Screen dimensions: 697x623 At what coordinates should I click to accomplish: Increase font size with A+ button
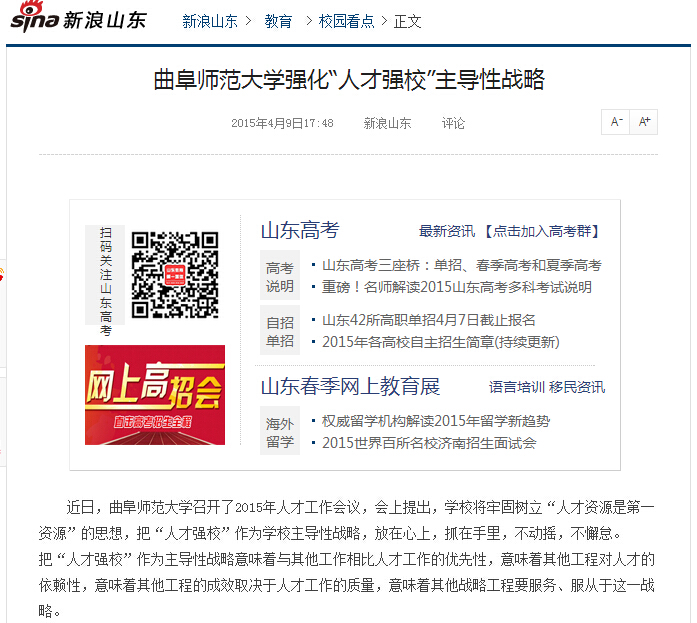[x=644, y=122]
